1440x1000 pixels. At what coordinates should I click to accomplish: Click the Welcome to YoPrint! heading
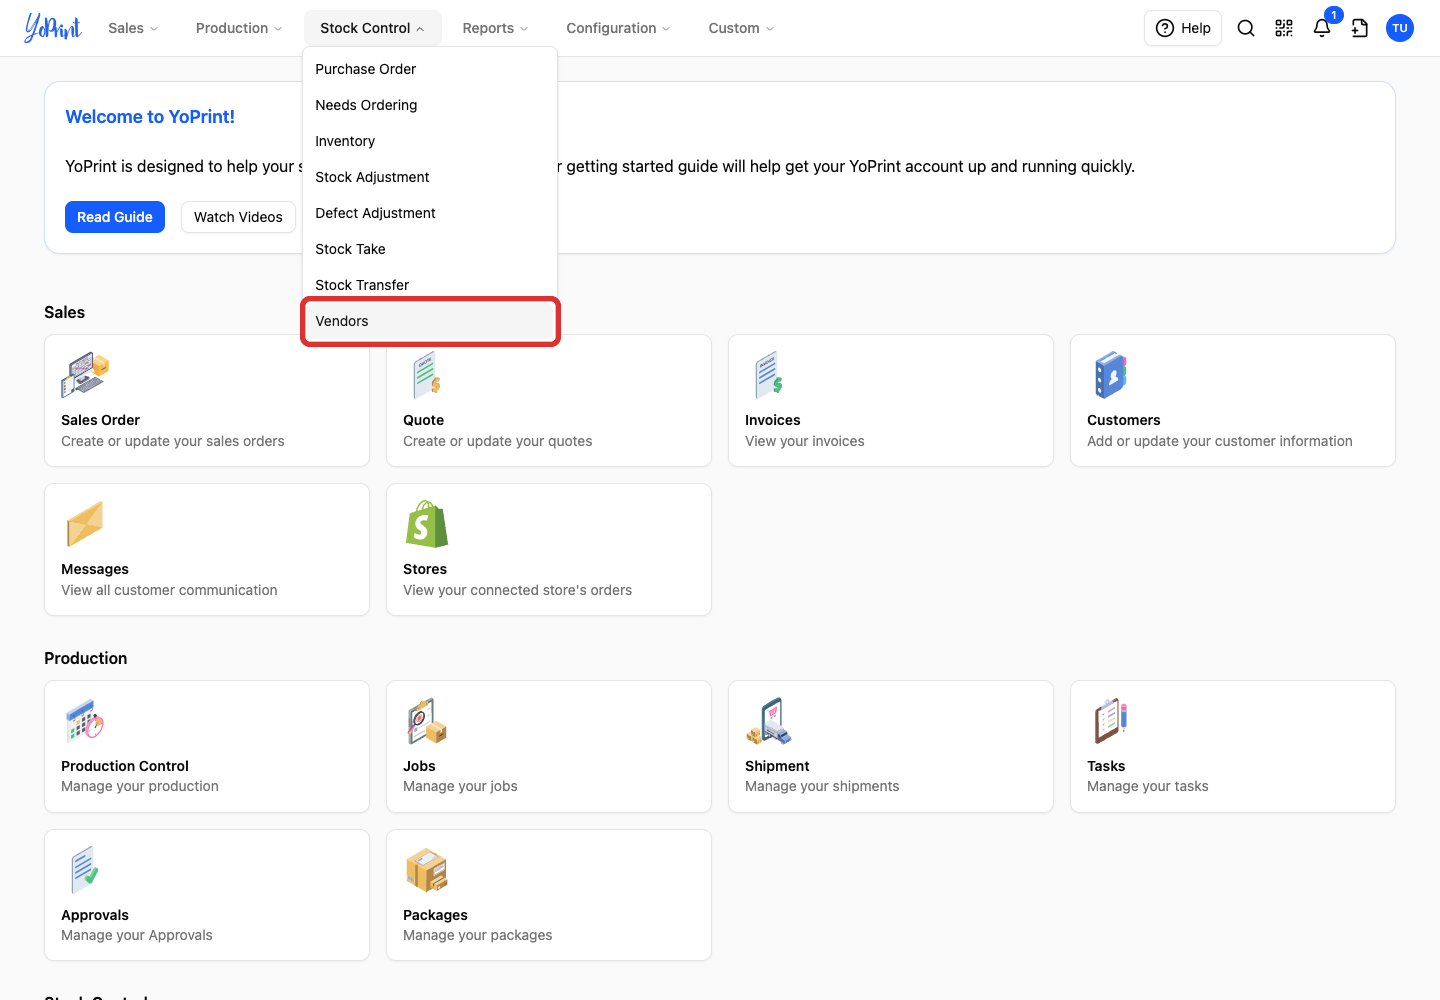point(150,117)
